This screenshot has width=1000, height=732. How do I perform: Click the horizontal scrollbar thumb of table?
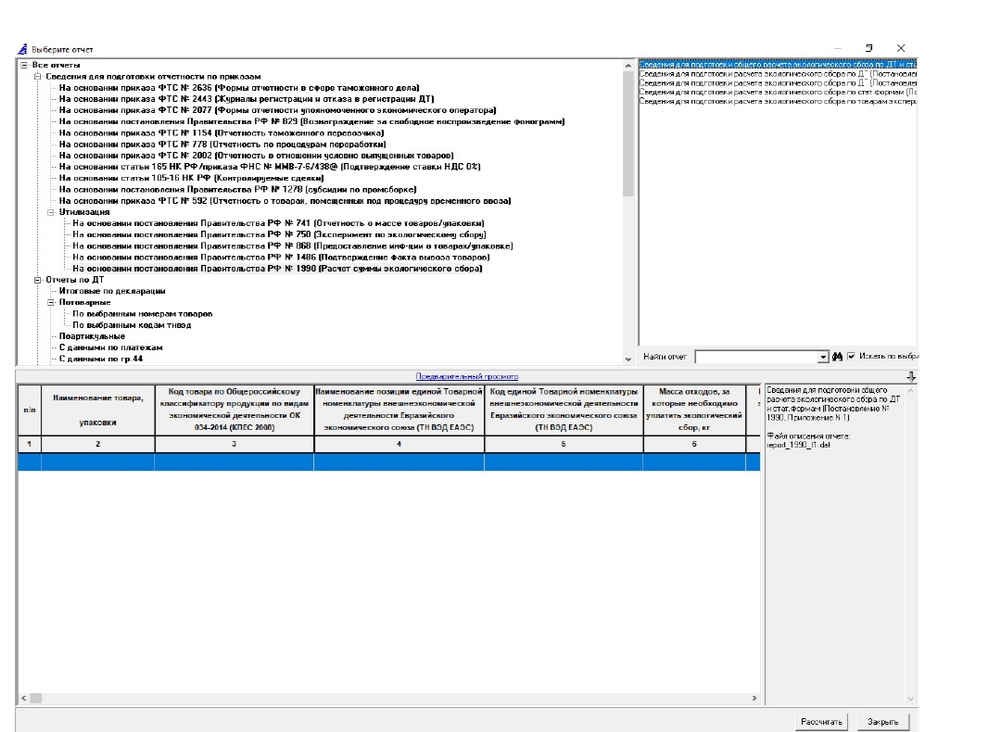point(36,699)
